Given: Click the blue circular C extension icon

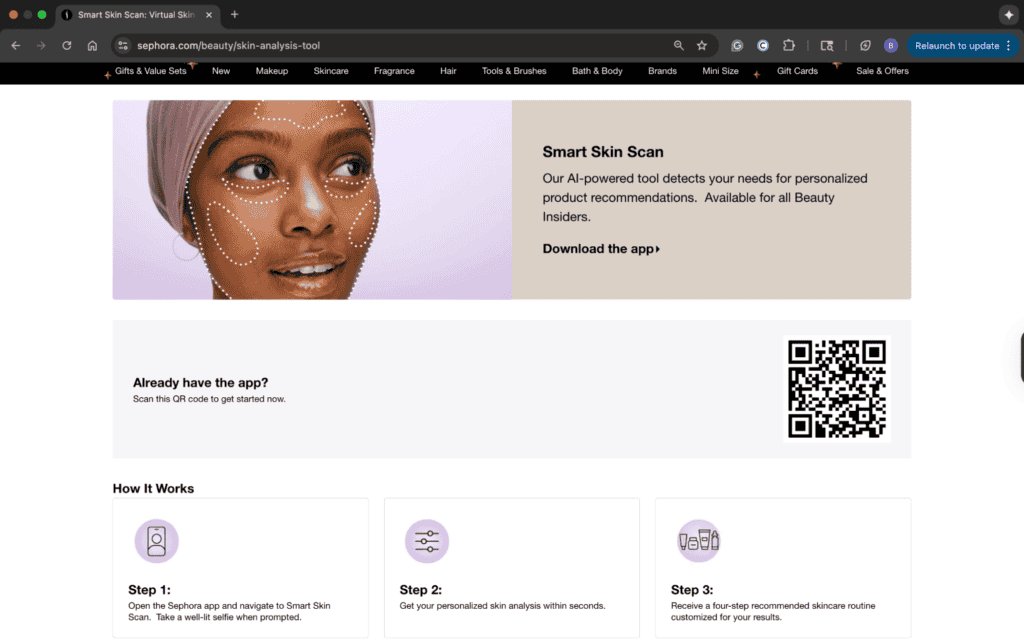Looking at the screenshot, I should [x=763, y=46].
